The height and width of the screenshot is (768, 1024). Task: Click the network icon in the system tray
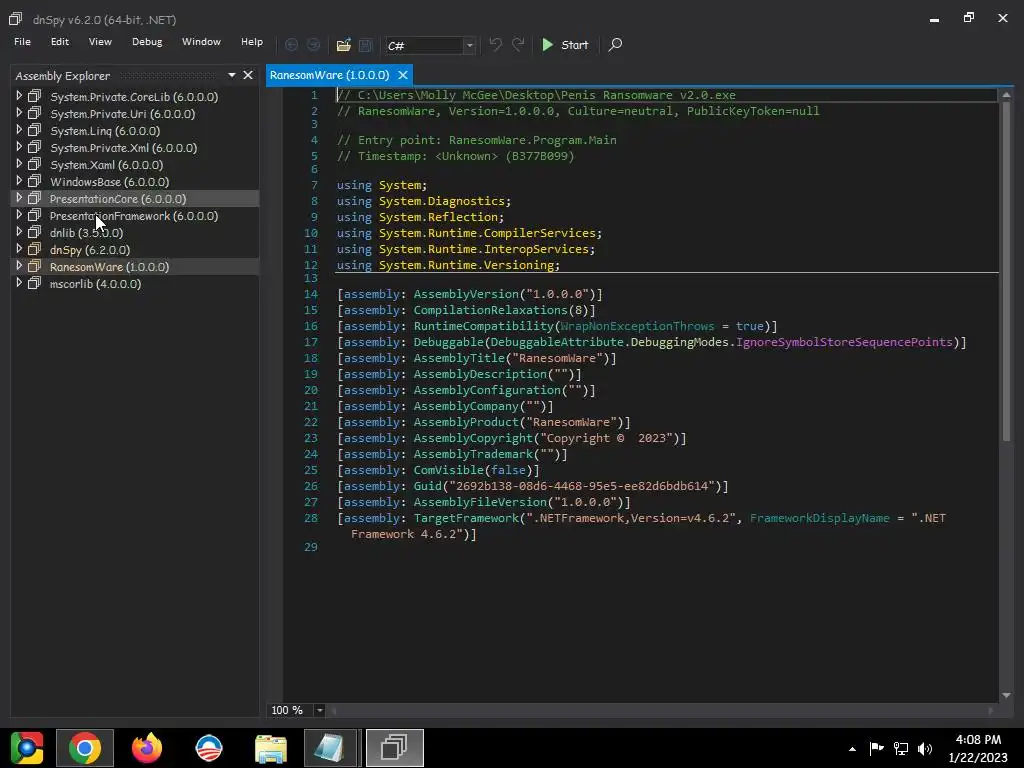(901, 748)
